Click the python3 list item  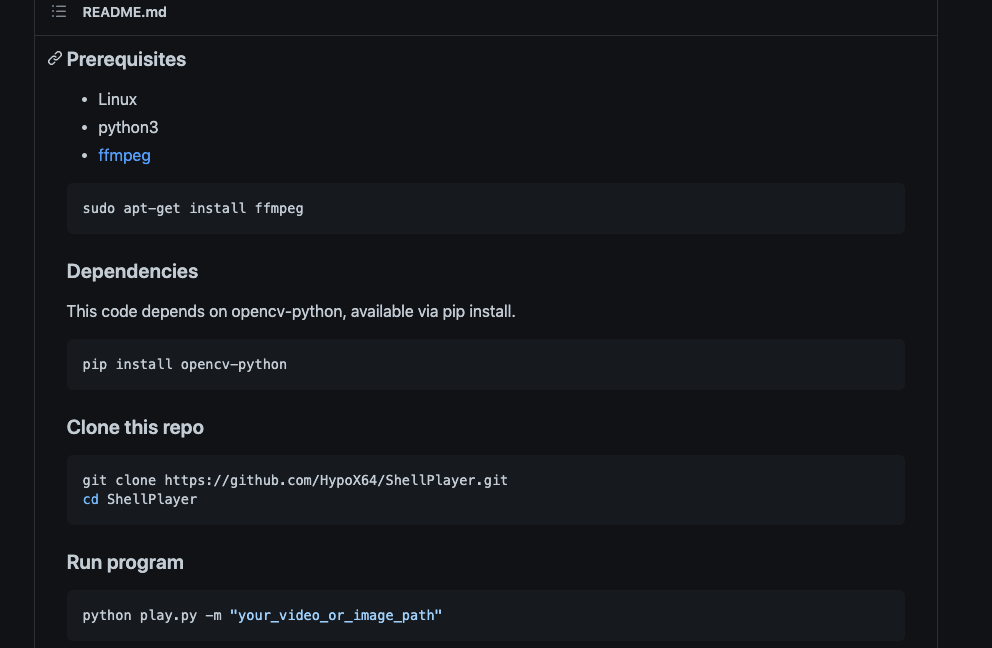128,127
